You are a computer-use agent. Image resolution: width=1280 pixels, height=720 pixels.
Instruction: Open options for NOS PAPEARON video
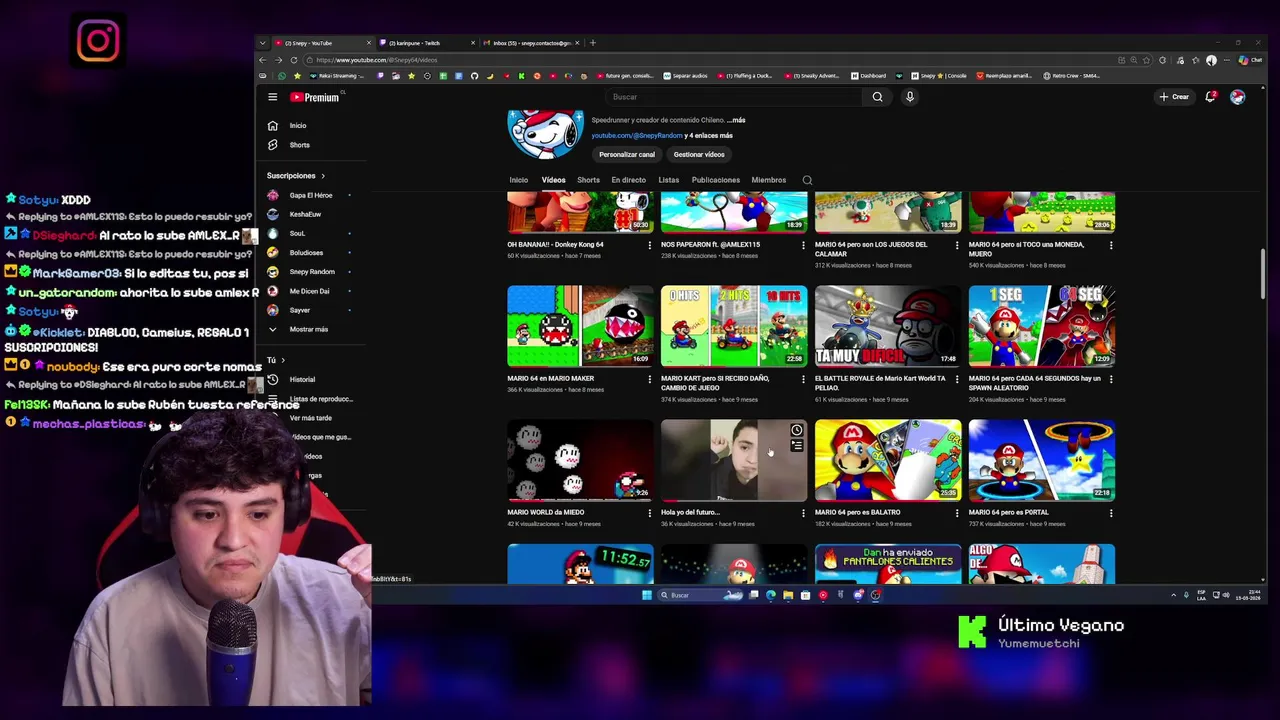point(803,245)
